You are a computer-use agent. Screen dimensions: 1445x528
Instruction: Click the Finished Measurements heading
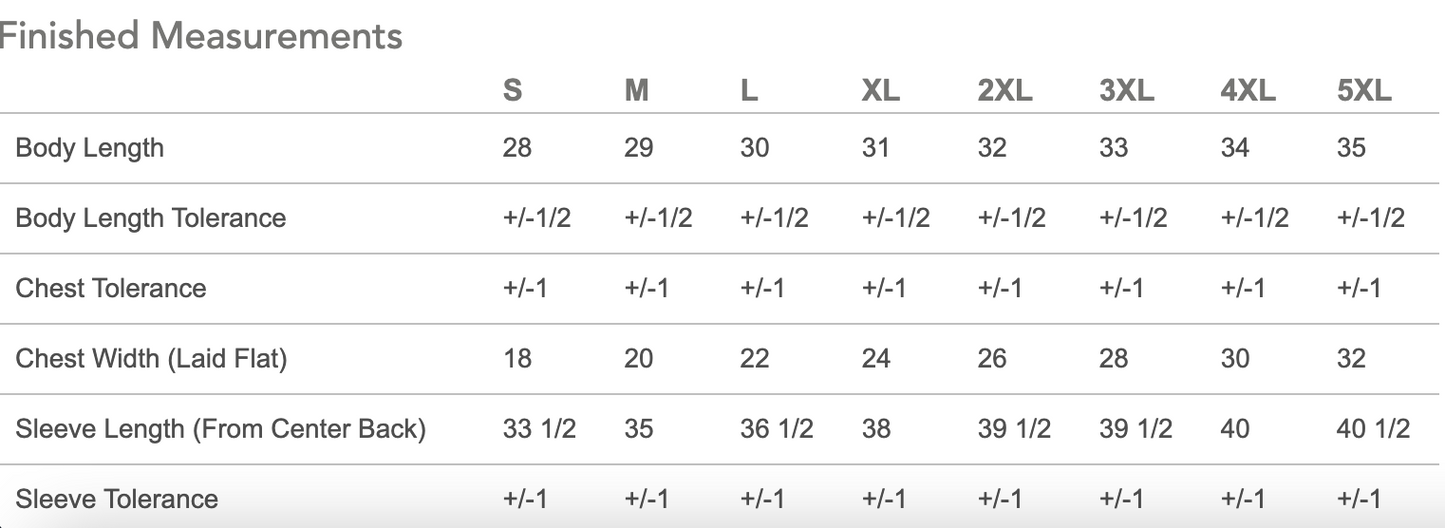[x=201, y=36]
